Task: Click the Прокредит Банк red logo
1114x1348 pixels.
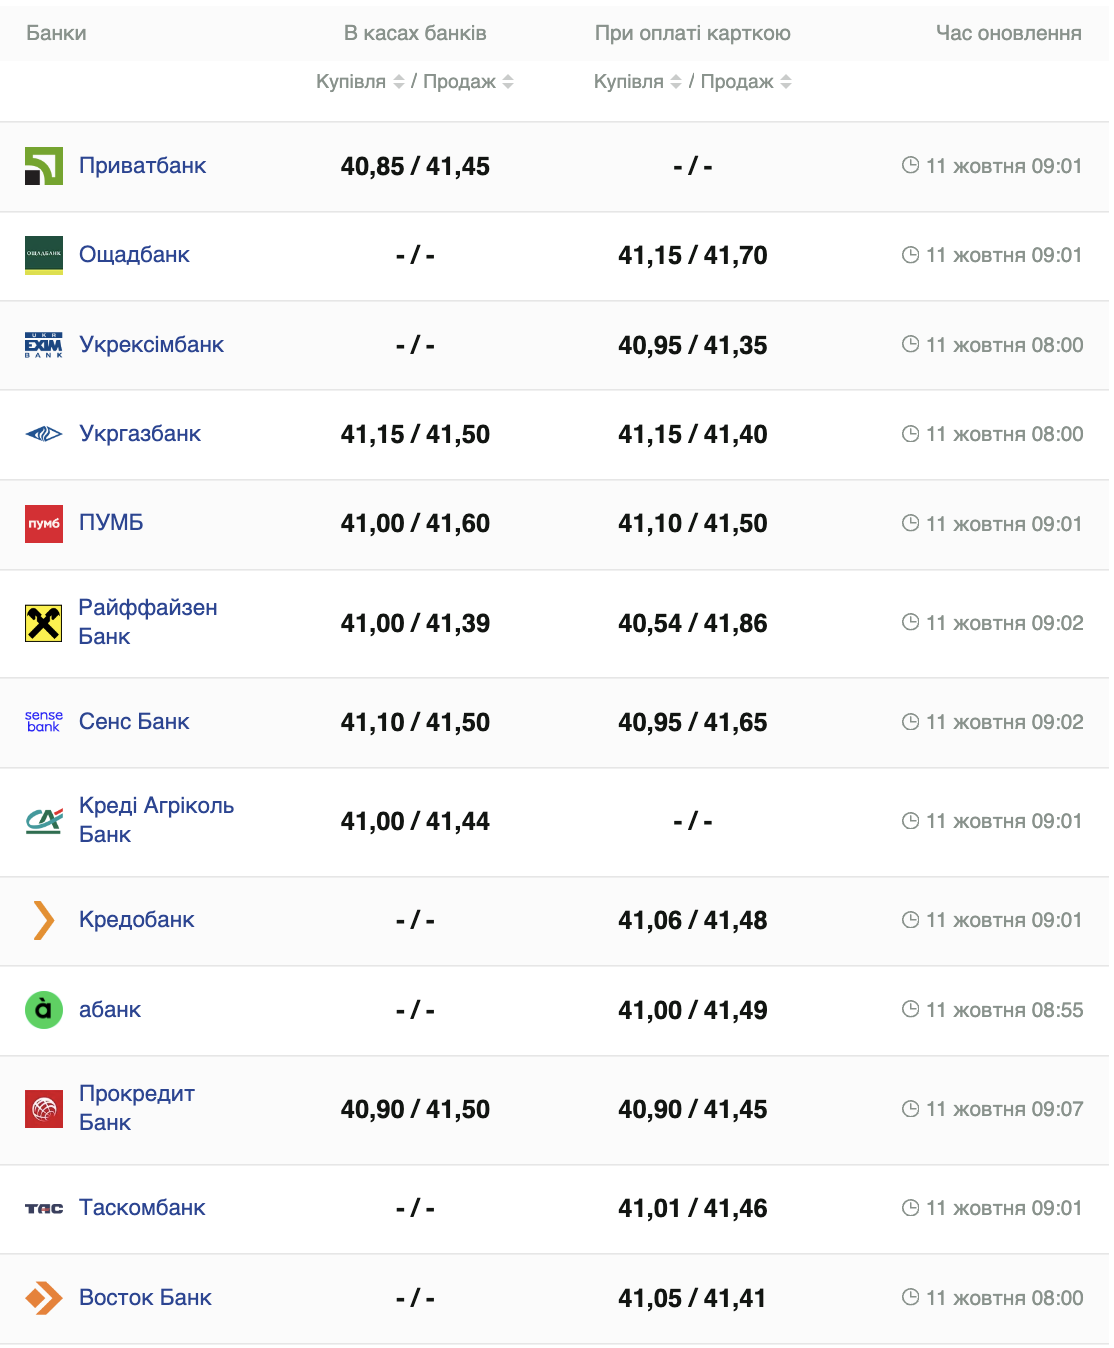Action: coord(44,1109)
